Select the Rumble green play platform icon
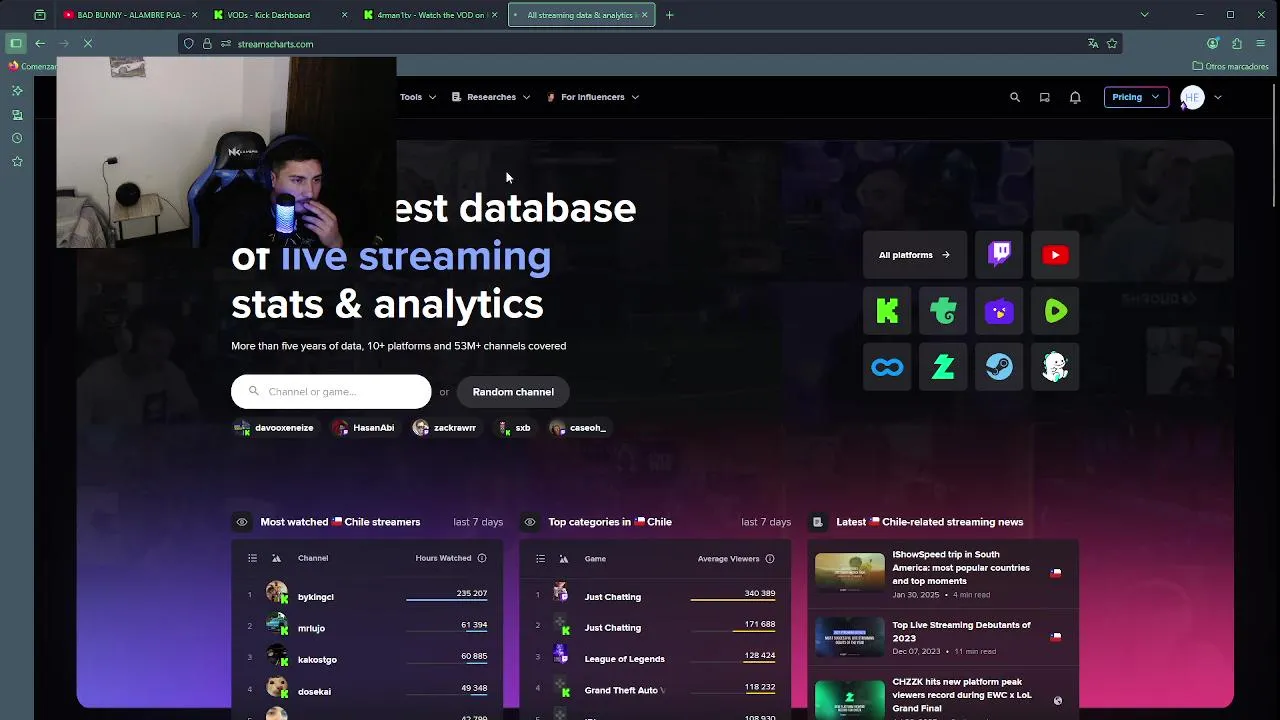This screenshot has width=1280, height=720. [1055, 311]
